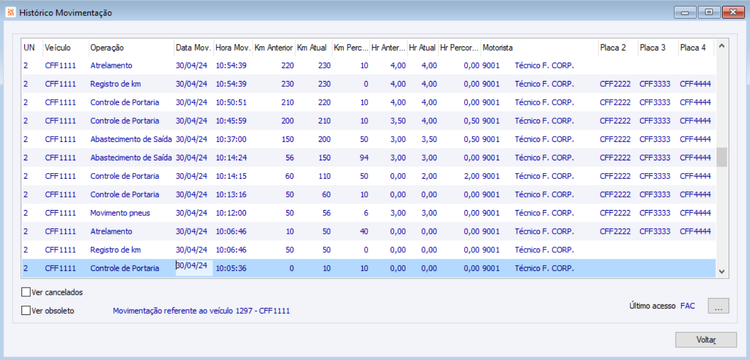Open the ellipsis button beside FAC
This screenshot has width=750, height=360.
[718, 306]
